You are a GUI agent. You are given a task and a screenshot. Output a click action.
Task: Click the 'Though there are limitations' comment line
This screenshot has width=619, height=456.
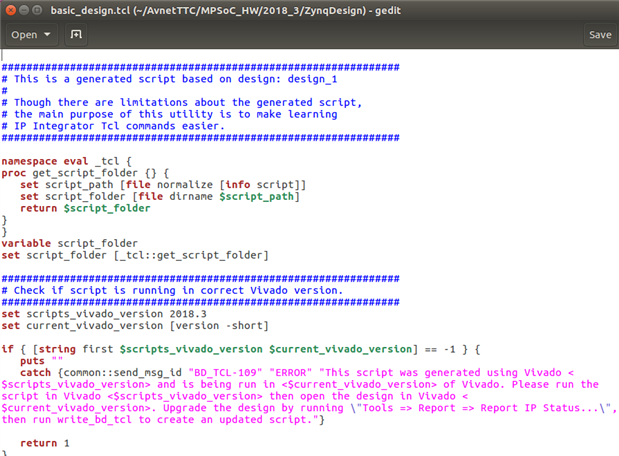pyautogui.click(x=182, y=102)
